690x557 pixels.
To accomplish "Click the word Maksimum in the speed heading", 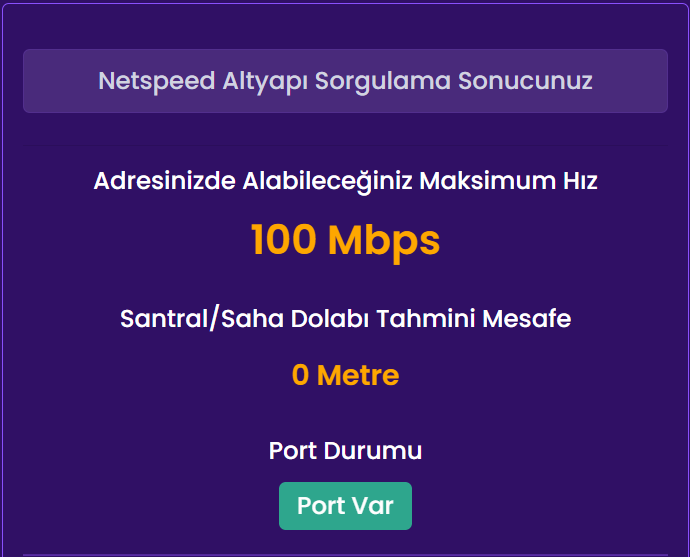I will coord(479,181).
